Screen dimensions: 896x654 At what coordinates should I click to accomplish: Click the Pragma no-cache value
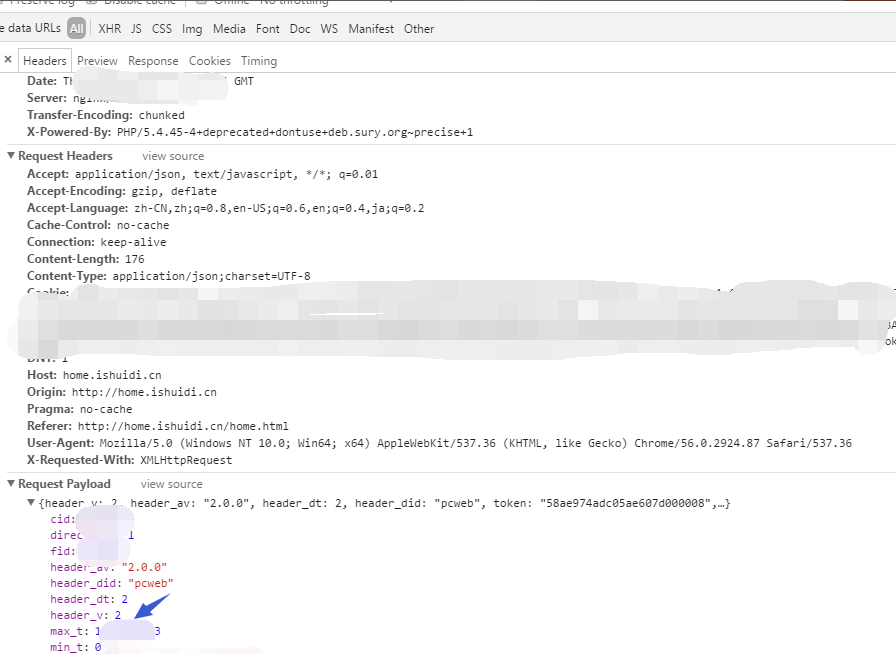tap(106, 409)
